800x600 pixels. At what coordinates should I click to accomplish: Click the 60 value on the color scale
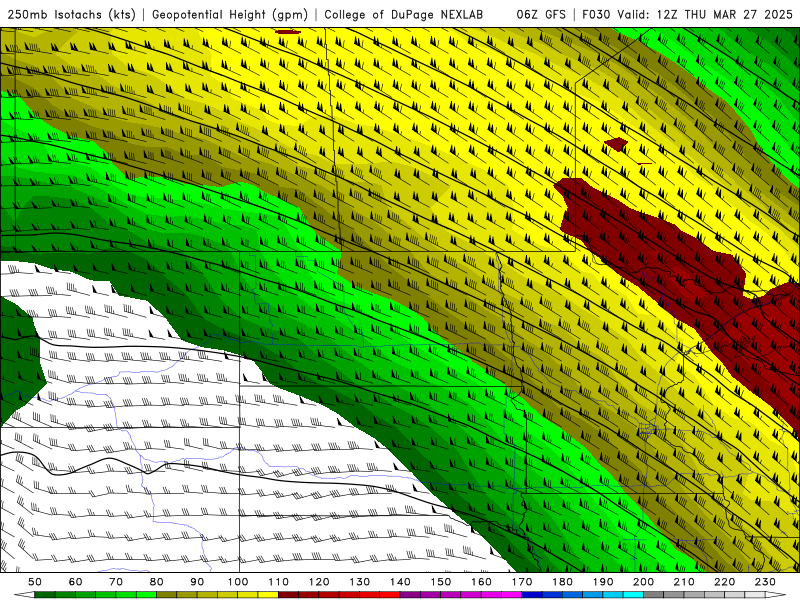[76, 582]
